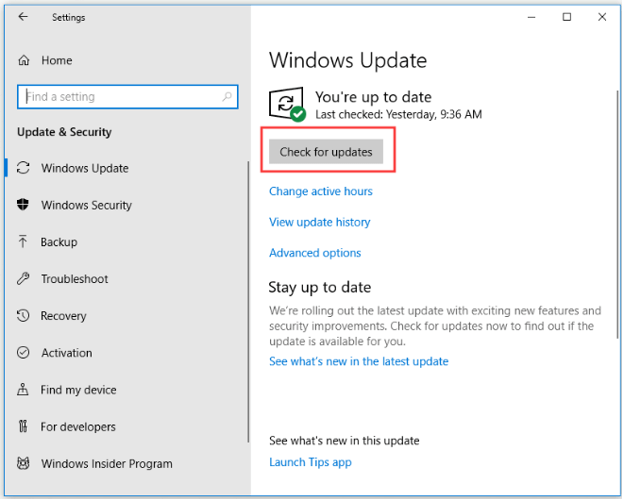Open Find my device label

coord(79,390)
